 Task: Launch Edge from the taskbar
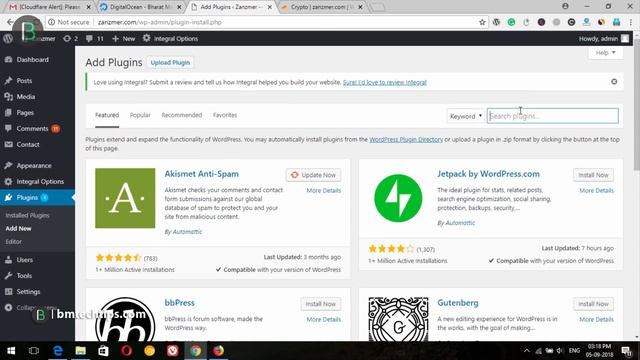point(58,351)
